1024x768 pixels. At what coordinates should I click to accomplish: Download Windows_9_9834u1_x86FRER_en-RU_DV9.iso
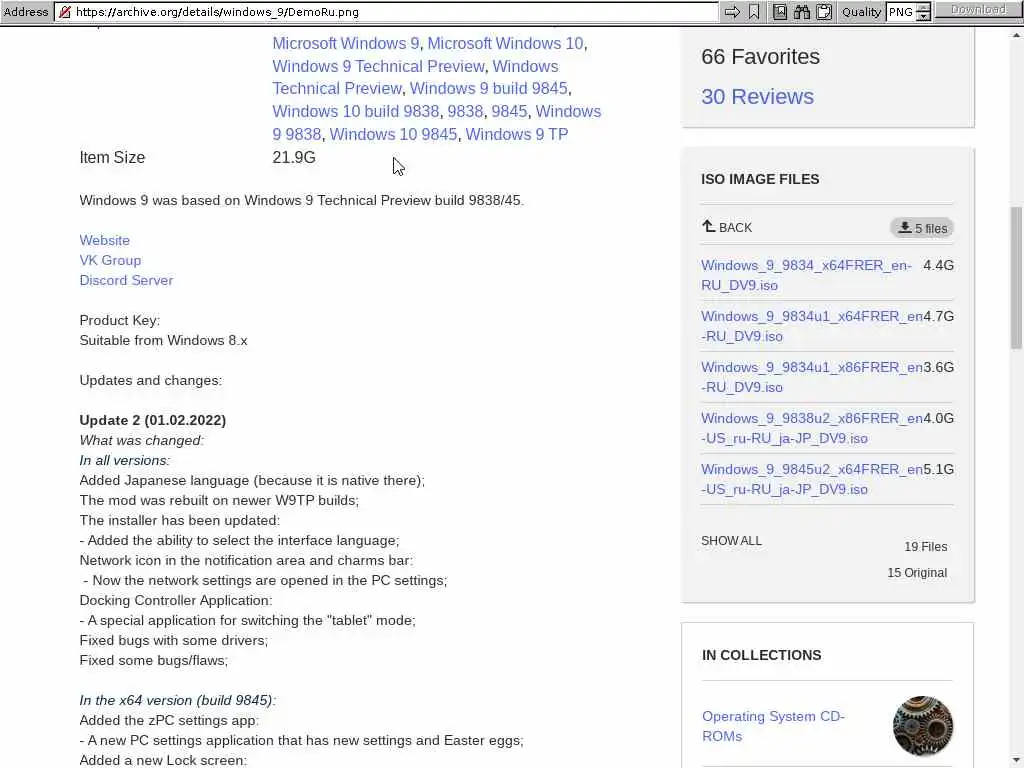click(x=812, y=377)
